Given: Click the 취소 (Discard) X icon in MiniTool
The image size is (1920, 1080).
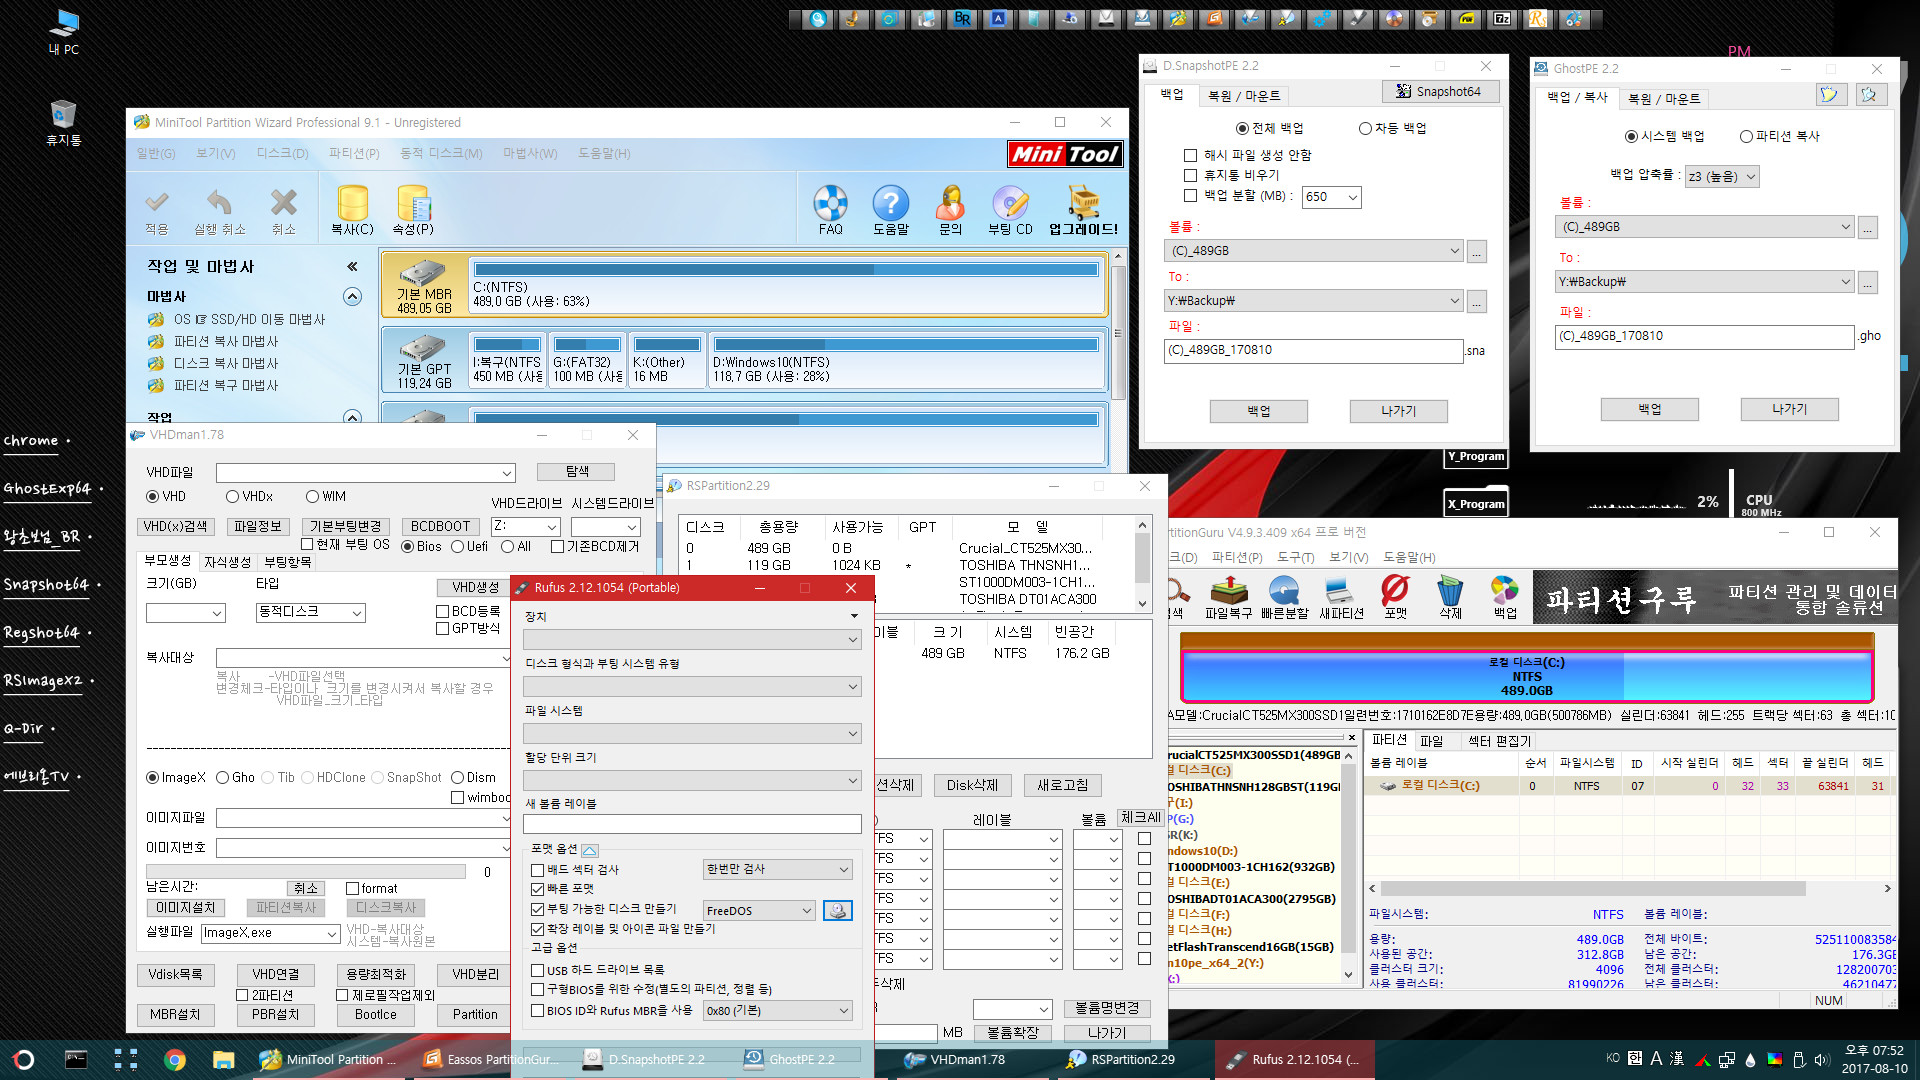Looking at the screenshot, I should [x=284, y=204].
